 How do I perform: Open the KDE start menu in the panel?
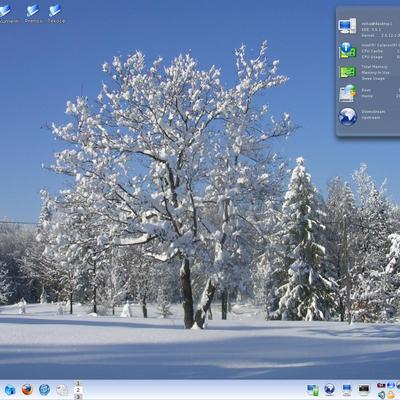click(x=10, y=390)
